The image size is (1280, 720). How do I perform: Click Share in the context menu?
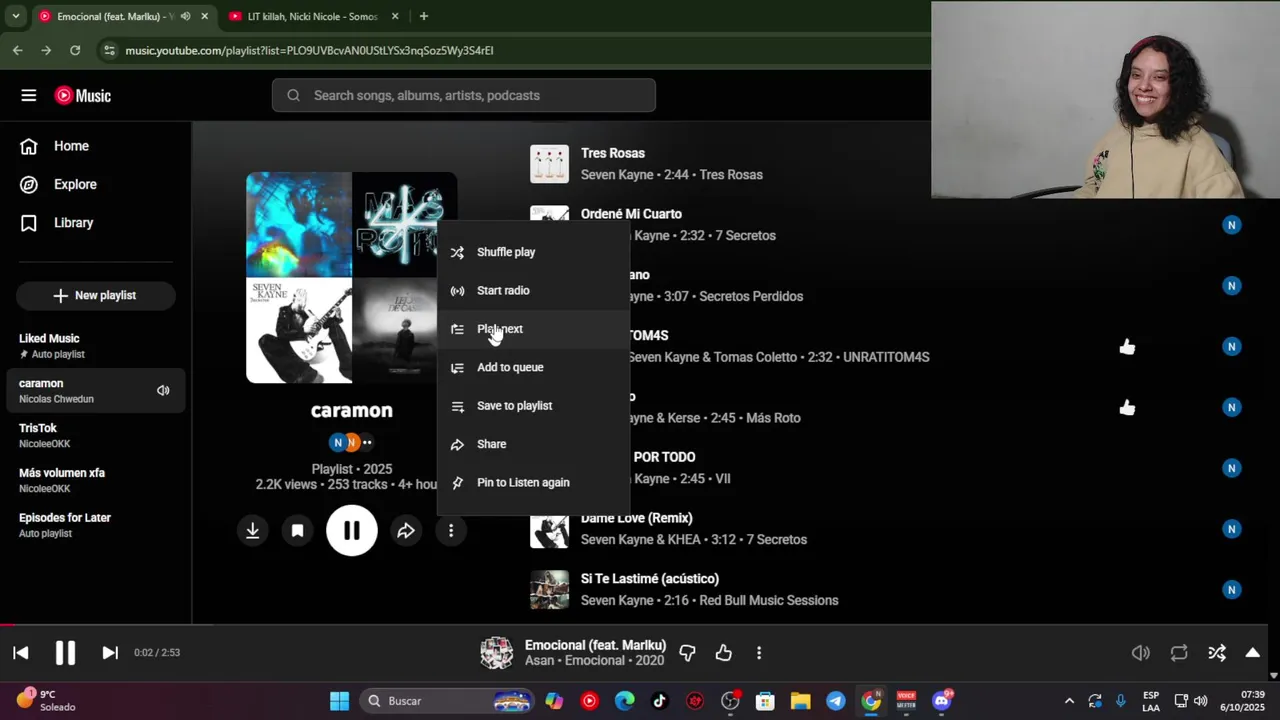534,444
